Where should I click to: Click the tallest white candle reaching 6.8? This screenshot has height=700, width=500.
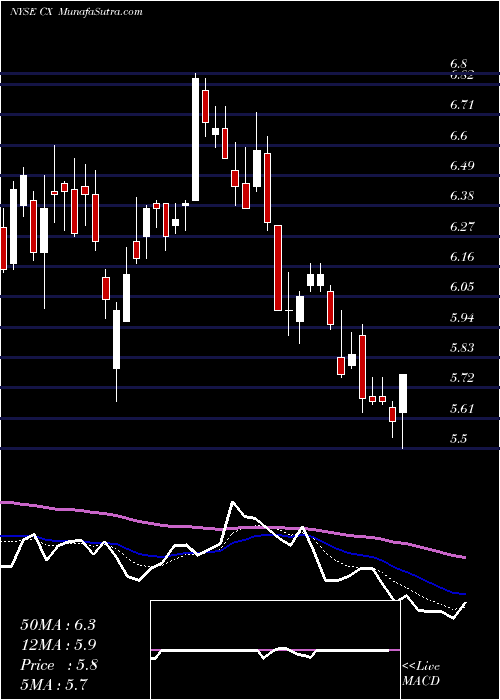pyautogui.click(x=196, y=139)
